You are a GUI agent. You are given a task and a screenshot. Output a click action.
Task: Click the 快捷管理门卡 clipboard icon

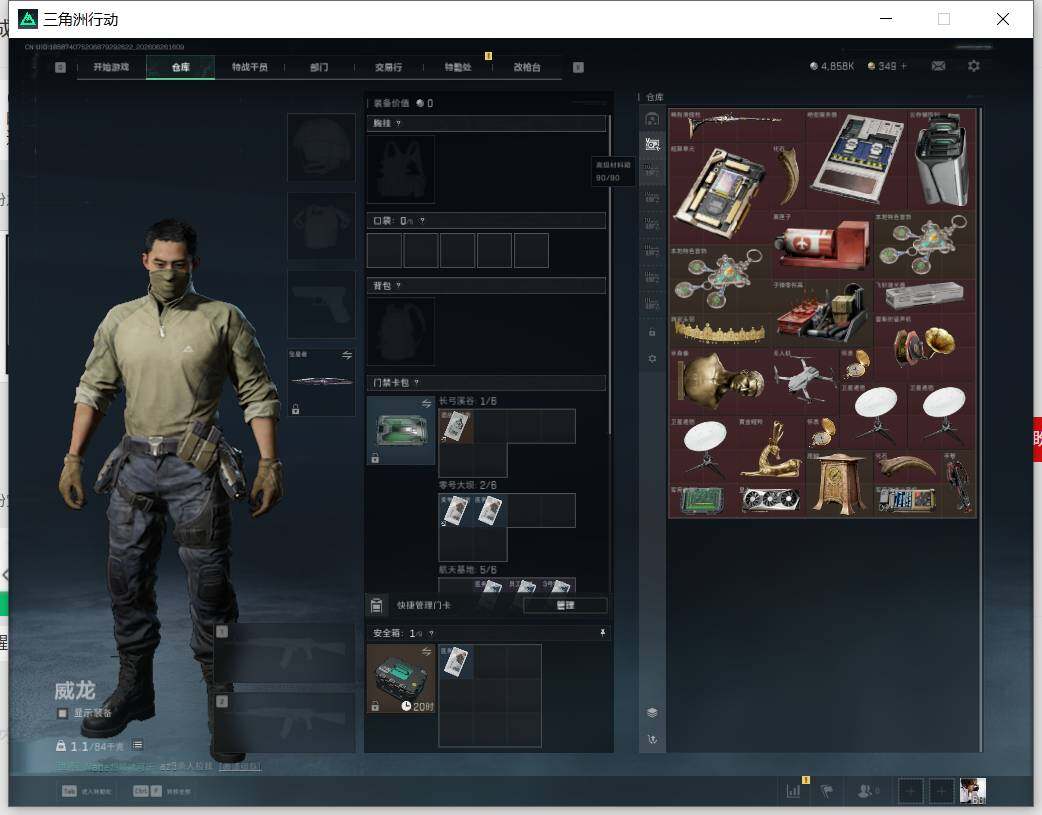[377, 605]
